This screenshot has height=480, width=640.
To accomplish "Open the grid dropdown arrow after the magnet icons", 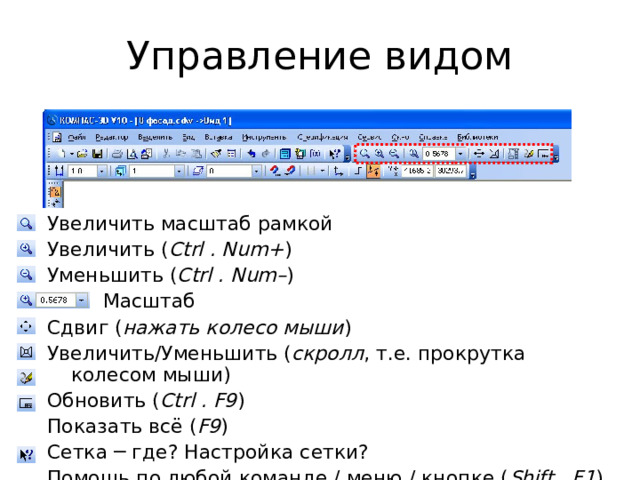I will (x=322, y=171).
